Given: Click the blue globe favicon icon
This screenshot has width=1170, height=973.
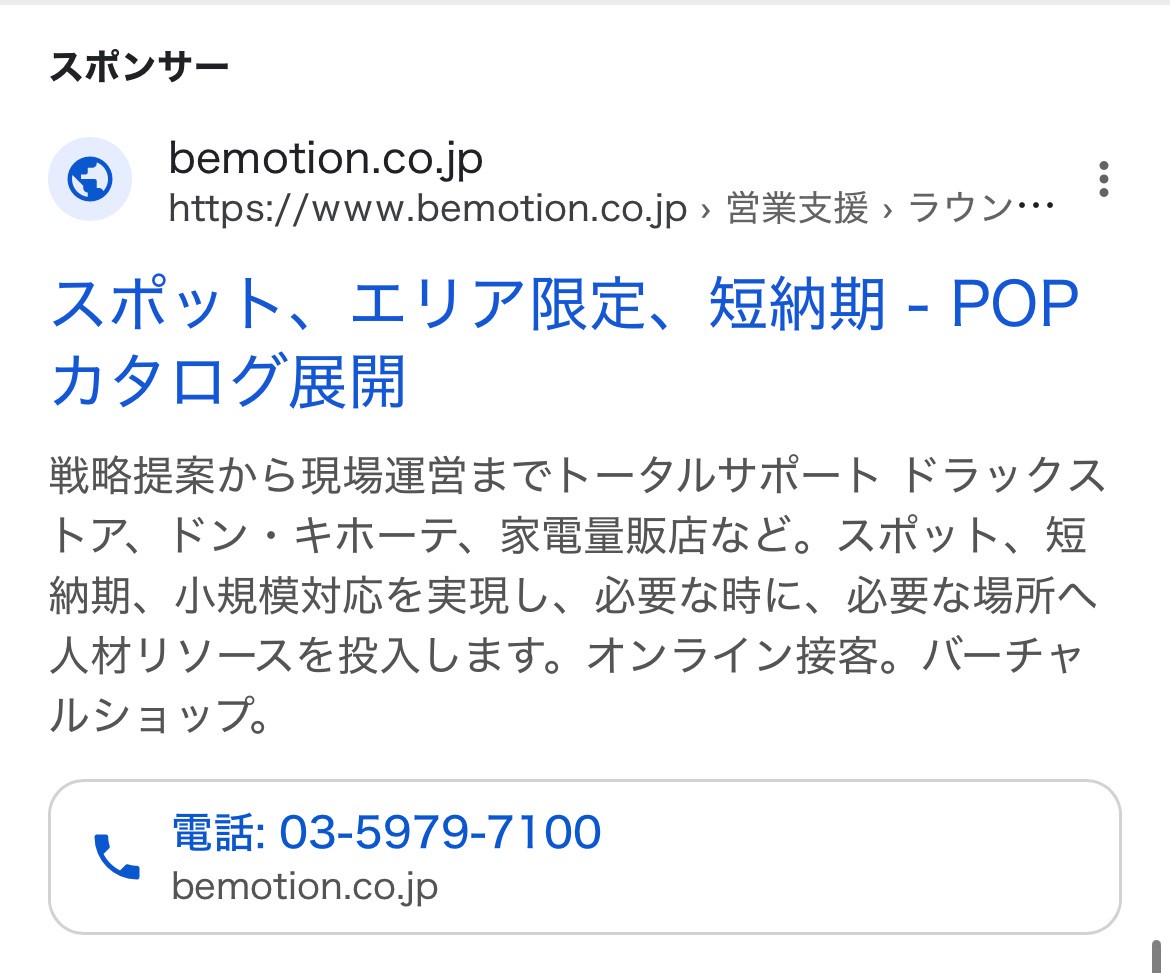Looking at the screenshot, I should tap(89, 178).
